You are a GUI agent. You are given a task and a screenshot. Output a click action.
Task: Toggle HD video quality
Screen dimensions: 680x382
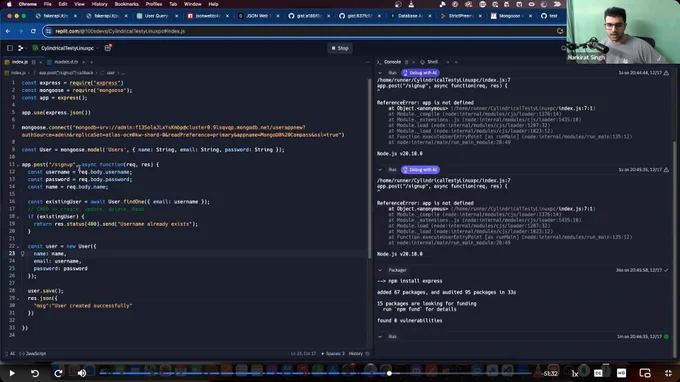pyautogui.click(x=621, y=373)
